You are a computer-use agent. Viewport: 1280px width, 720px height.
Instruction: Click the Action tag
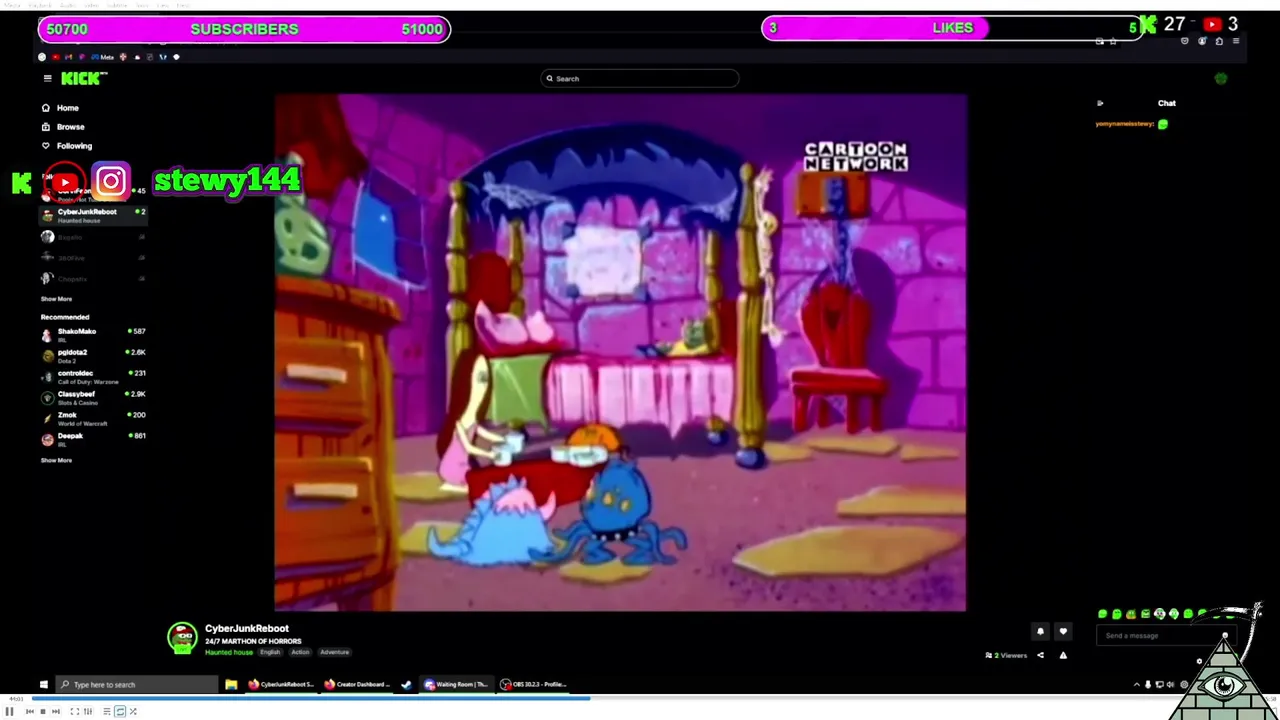[x=300, y=652]
